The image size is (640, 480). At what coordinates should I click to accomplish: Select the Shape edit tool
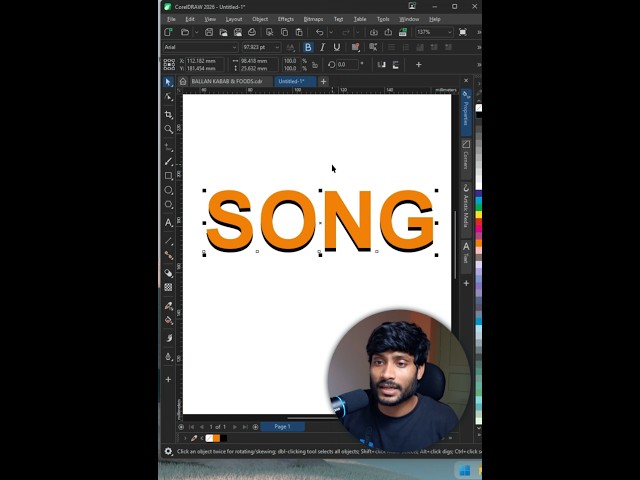click(x=168, y=97)
